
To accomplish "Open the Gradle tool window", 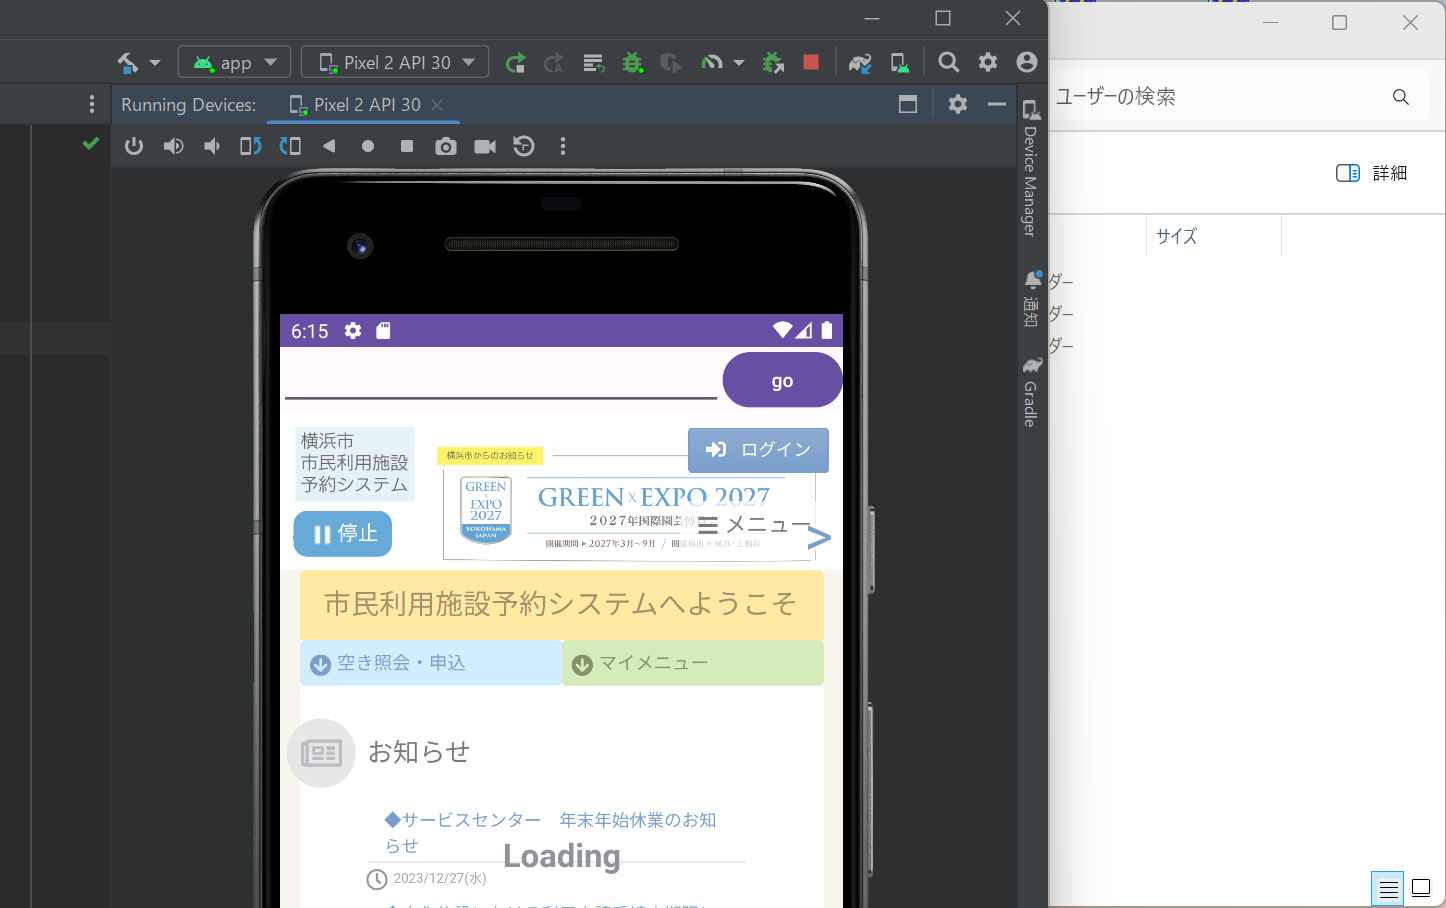I will pyautogui.click(x=1031, y=390).
